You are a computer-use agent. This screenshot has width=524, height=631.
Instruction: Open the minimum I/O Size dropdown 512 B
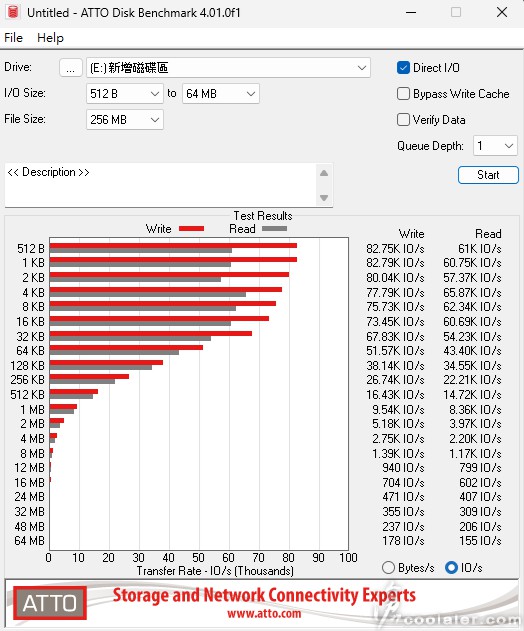point(125,94)
